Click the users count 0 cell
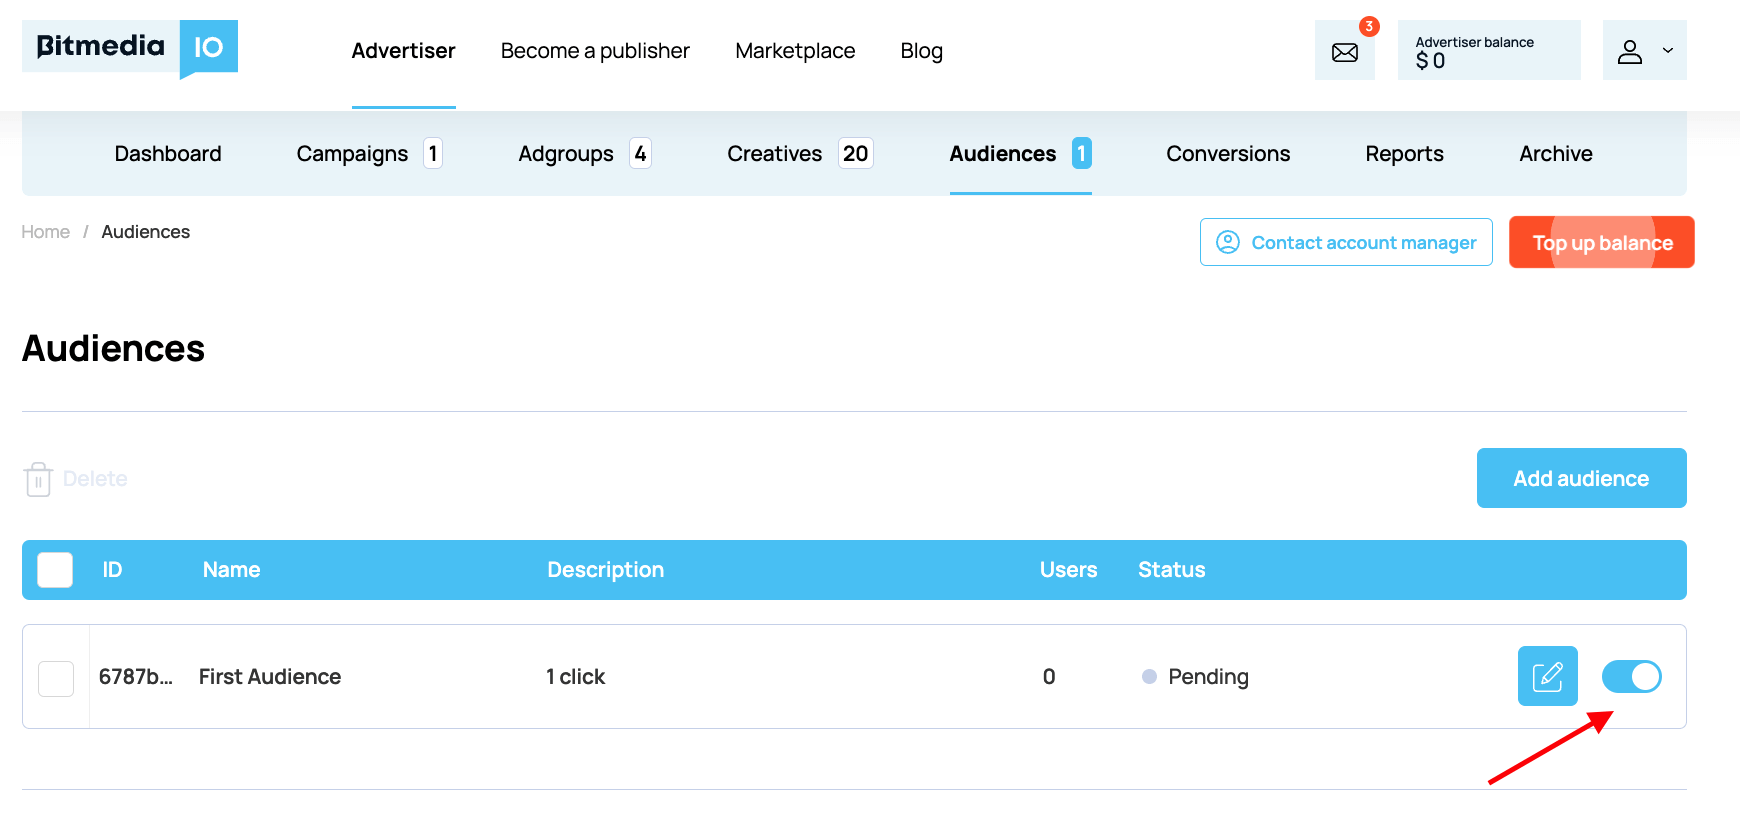Viewport: 1740px width, 834px height. click(1049, 677)
